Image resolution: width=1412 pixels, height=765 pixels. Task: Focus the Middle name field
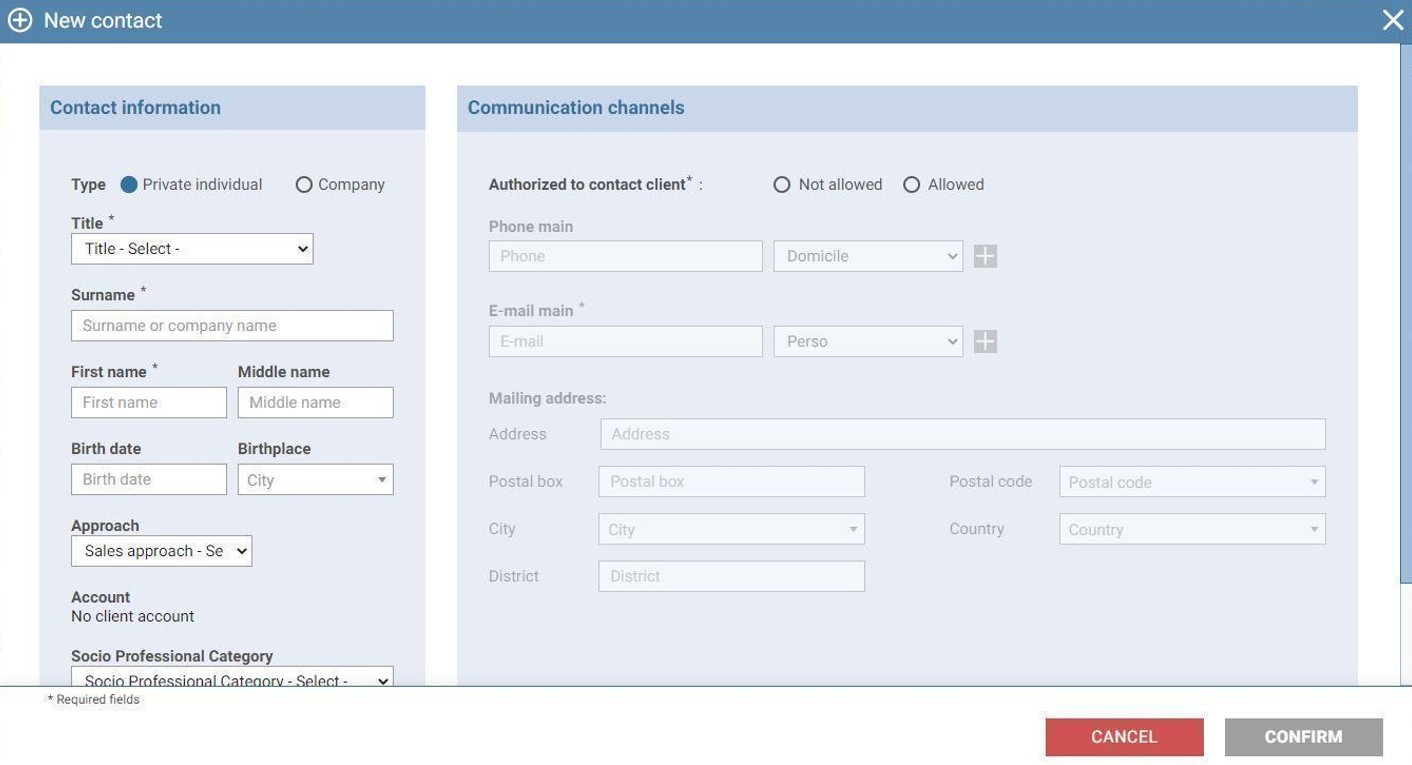[x=315, y=402]
